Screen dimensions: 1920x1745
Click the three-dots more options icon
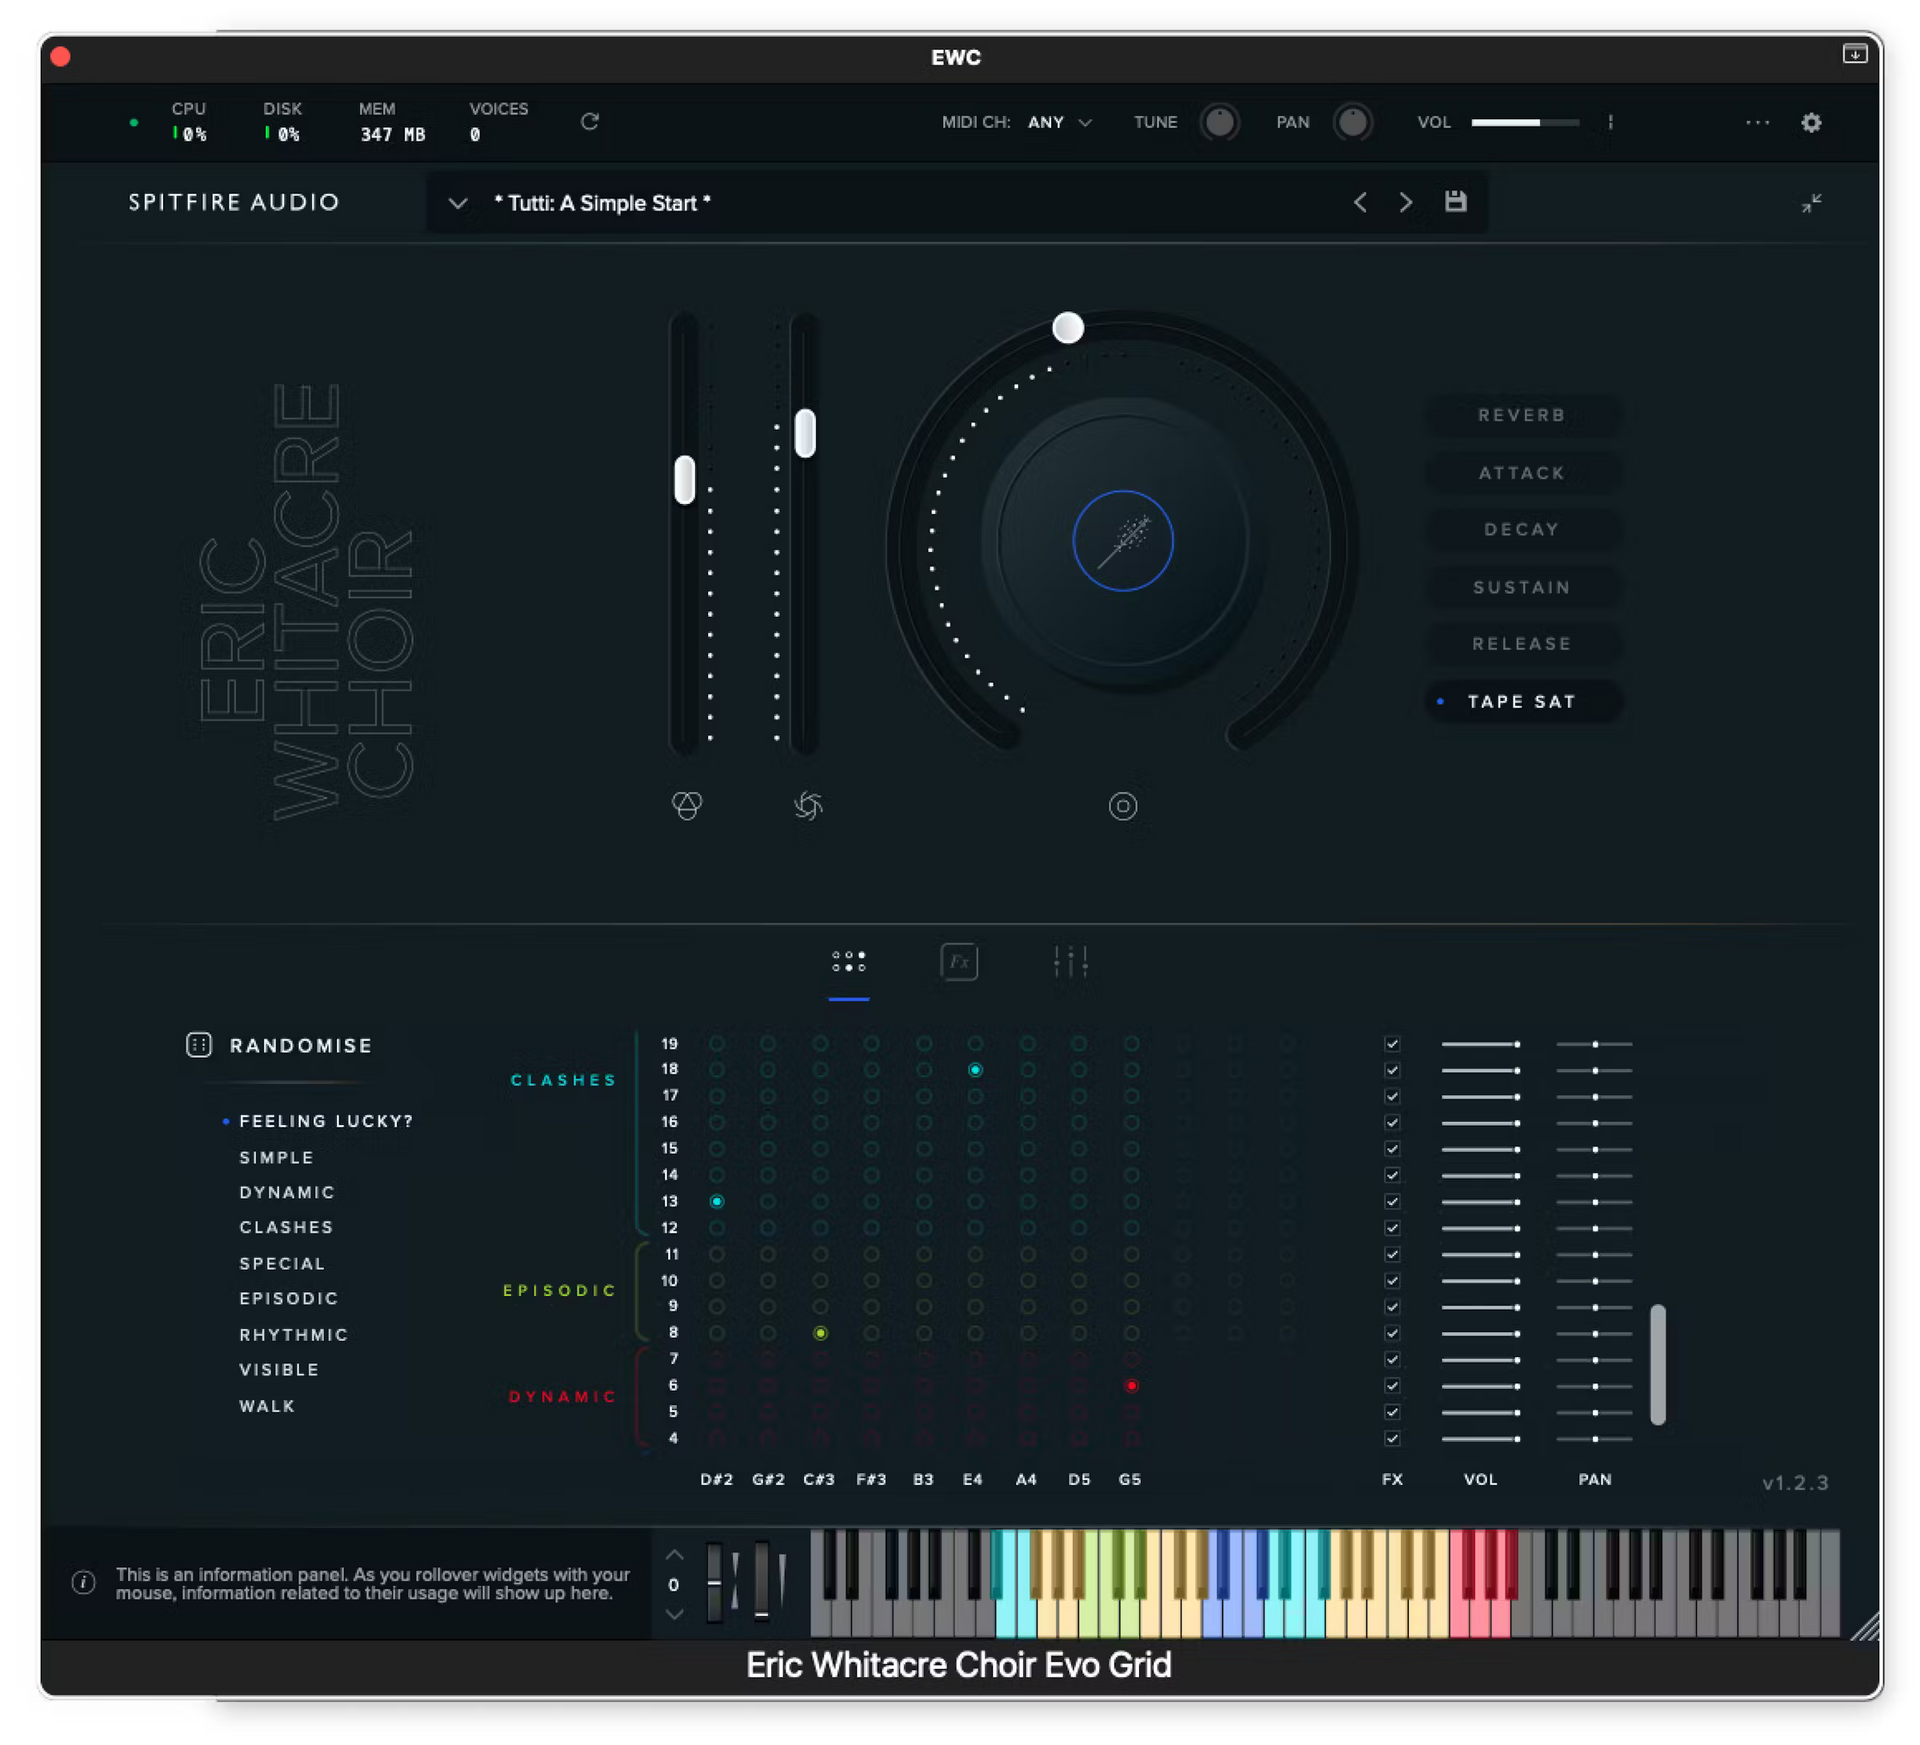(1757, 123)
